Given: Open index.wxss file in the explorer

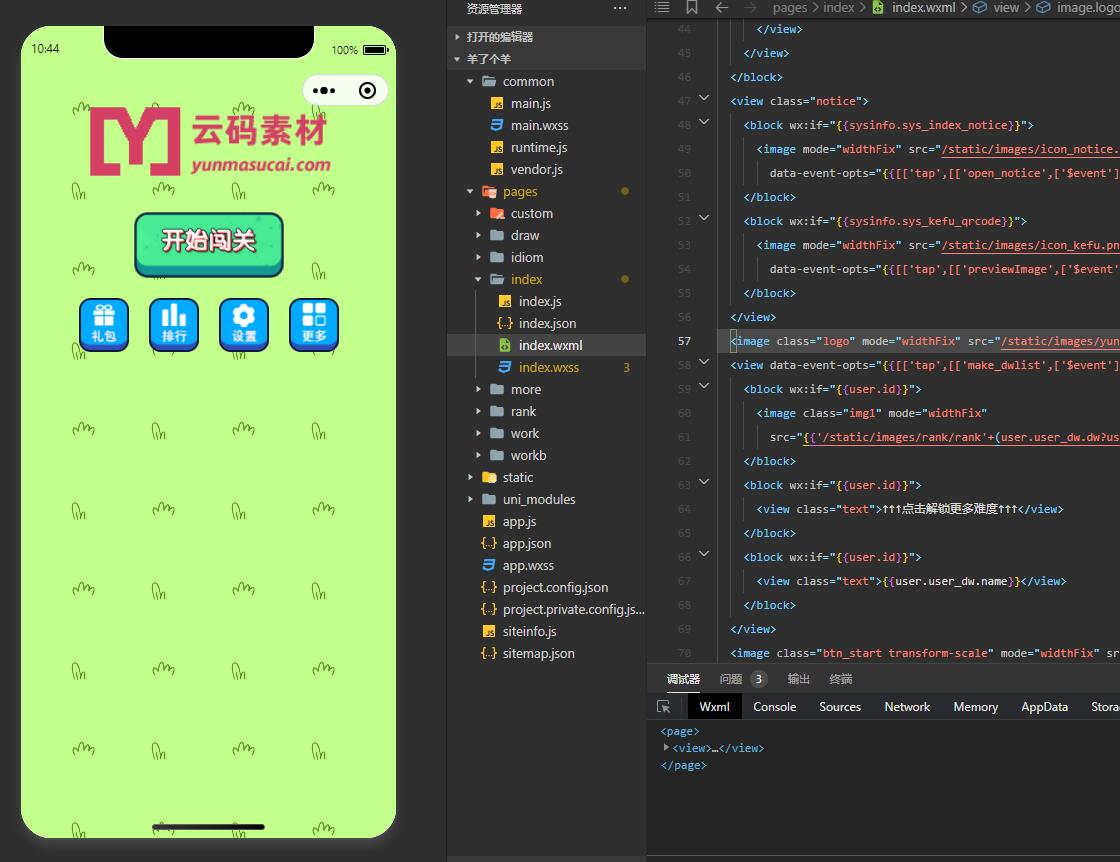Looking at the screenshot, I should click(548, 368).
